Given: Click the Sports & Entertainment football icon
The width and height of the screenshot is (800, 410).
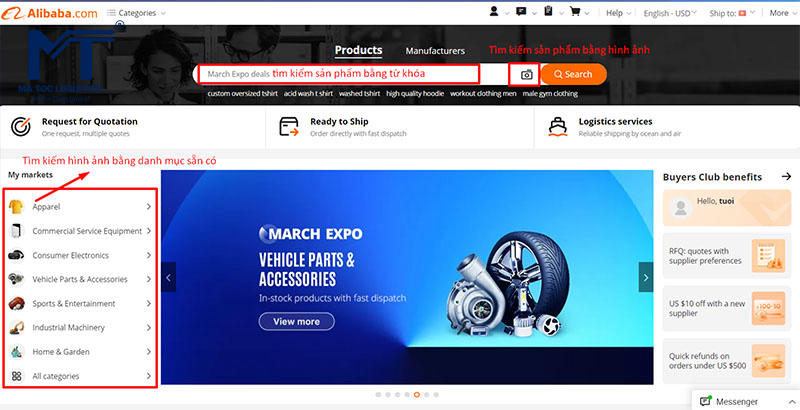Looking at the screenshot, I should click(x=16, y=303).
